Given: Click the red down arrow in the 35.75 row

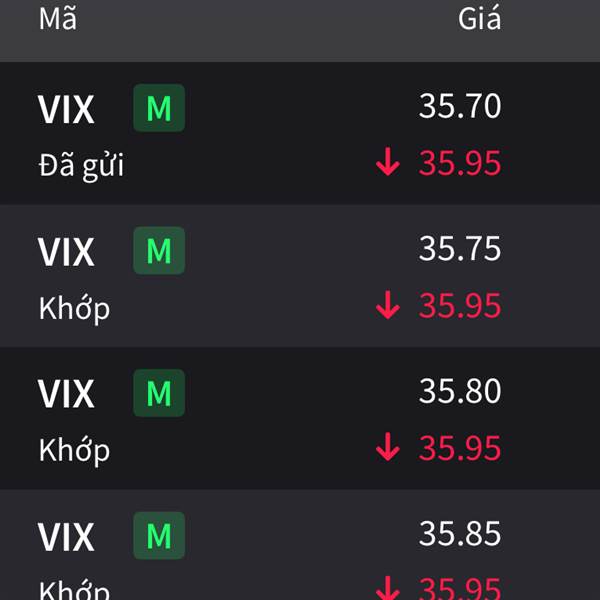Looking at the screenshot, I should (388, 305).
